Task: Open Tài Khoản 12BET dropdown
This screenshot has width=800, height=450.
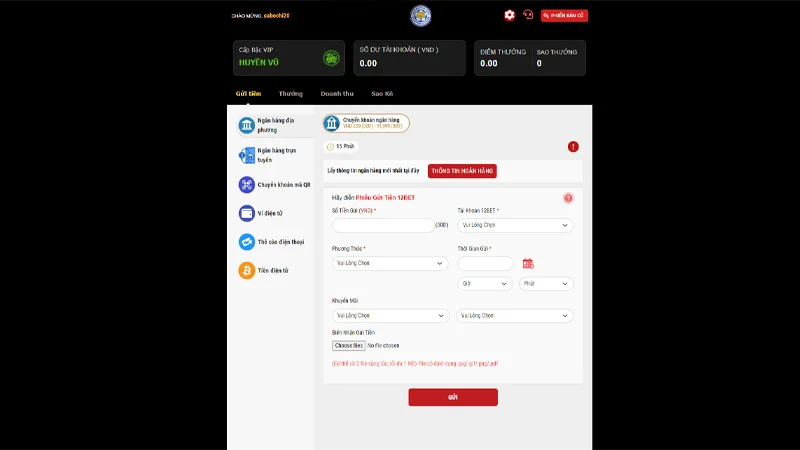Action: click(515, 225)
